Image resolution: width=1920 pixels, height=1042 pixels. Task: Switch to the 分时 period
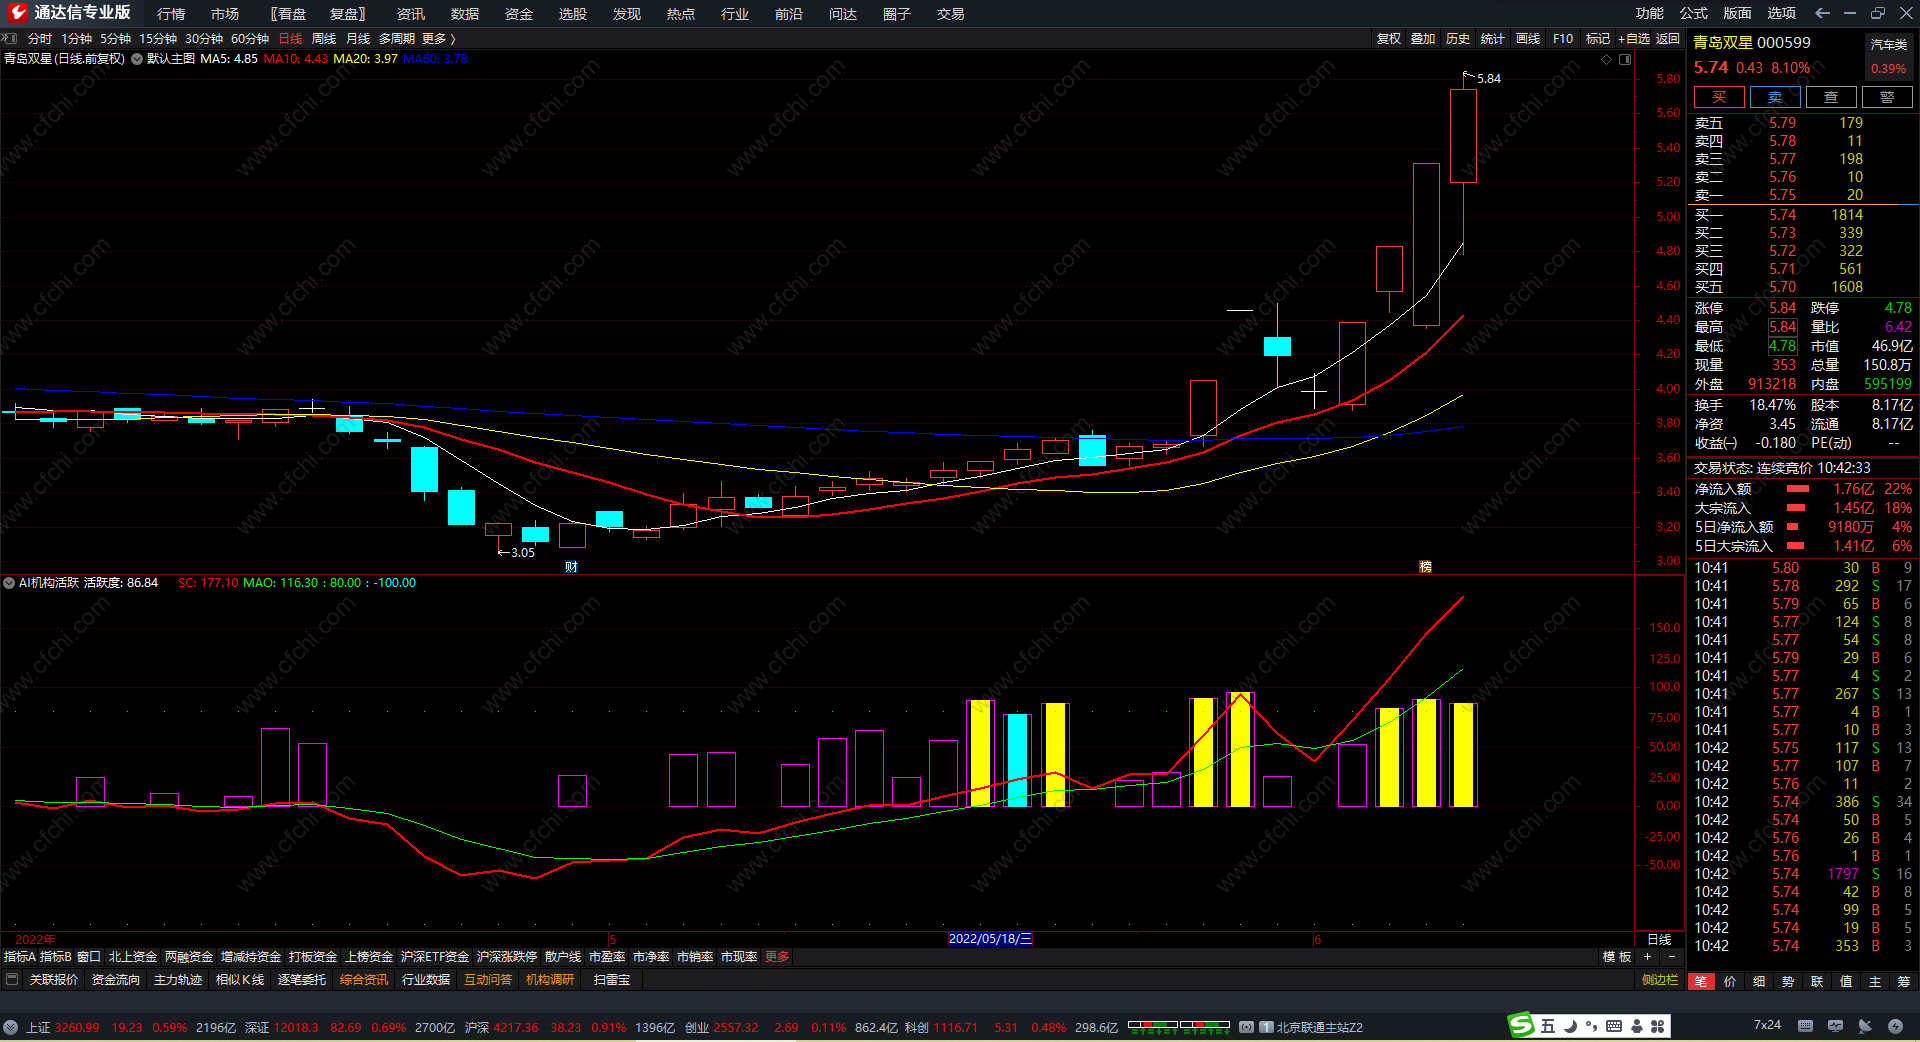40,38
